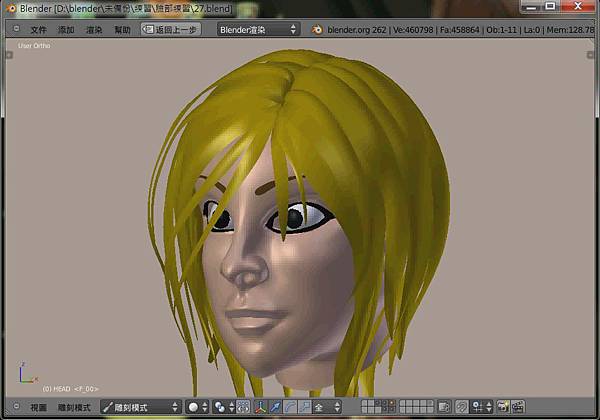Viewport: 600px width, 420px height.
Task: Click the La:0 lamp count text
Action: (x=532, y=30)
